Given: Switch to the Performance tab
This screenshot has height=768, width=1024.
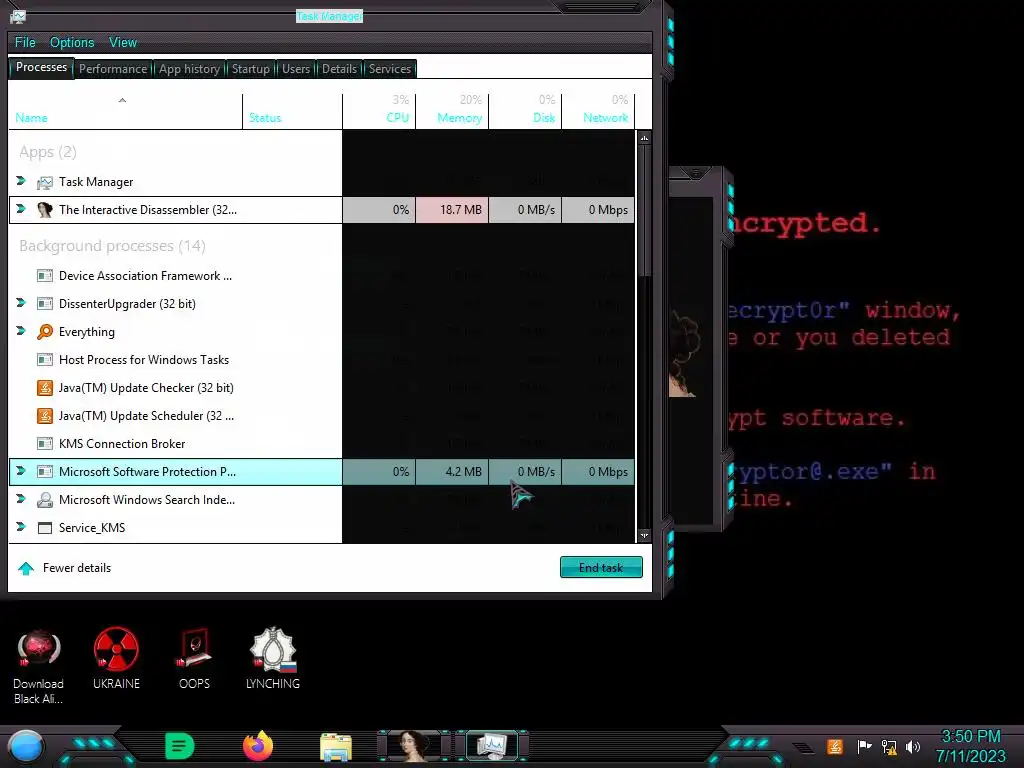Looking at the screenshot, I should click(113, 69).
